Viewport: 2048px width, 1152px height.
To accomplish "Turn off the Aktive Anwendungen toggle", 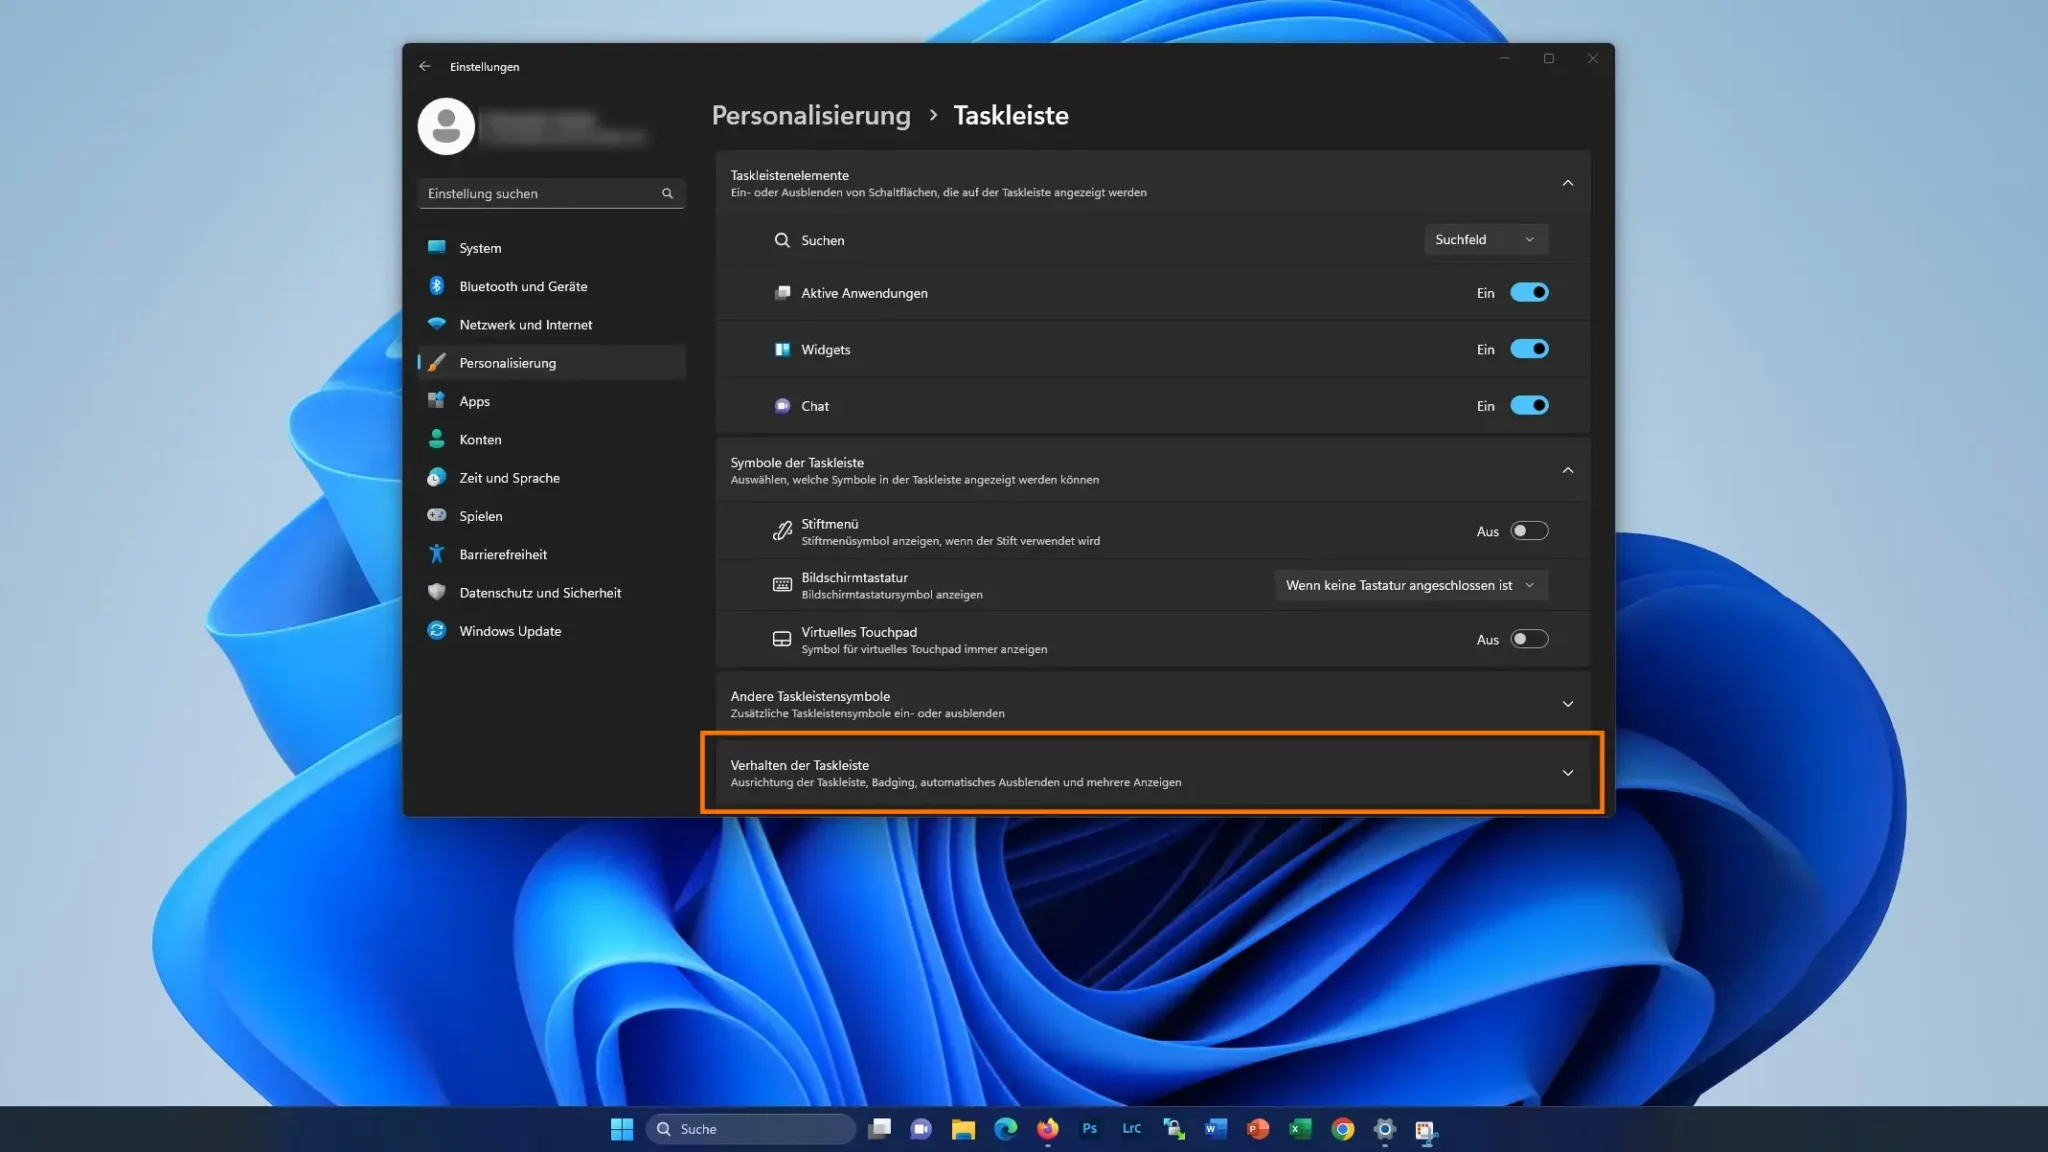I will click(x=1529, y=292).
